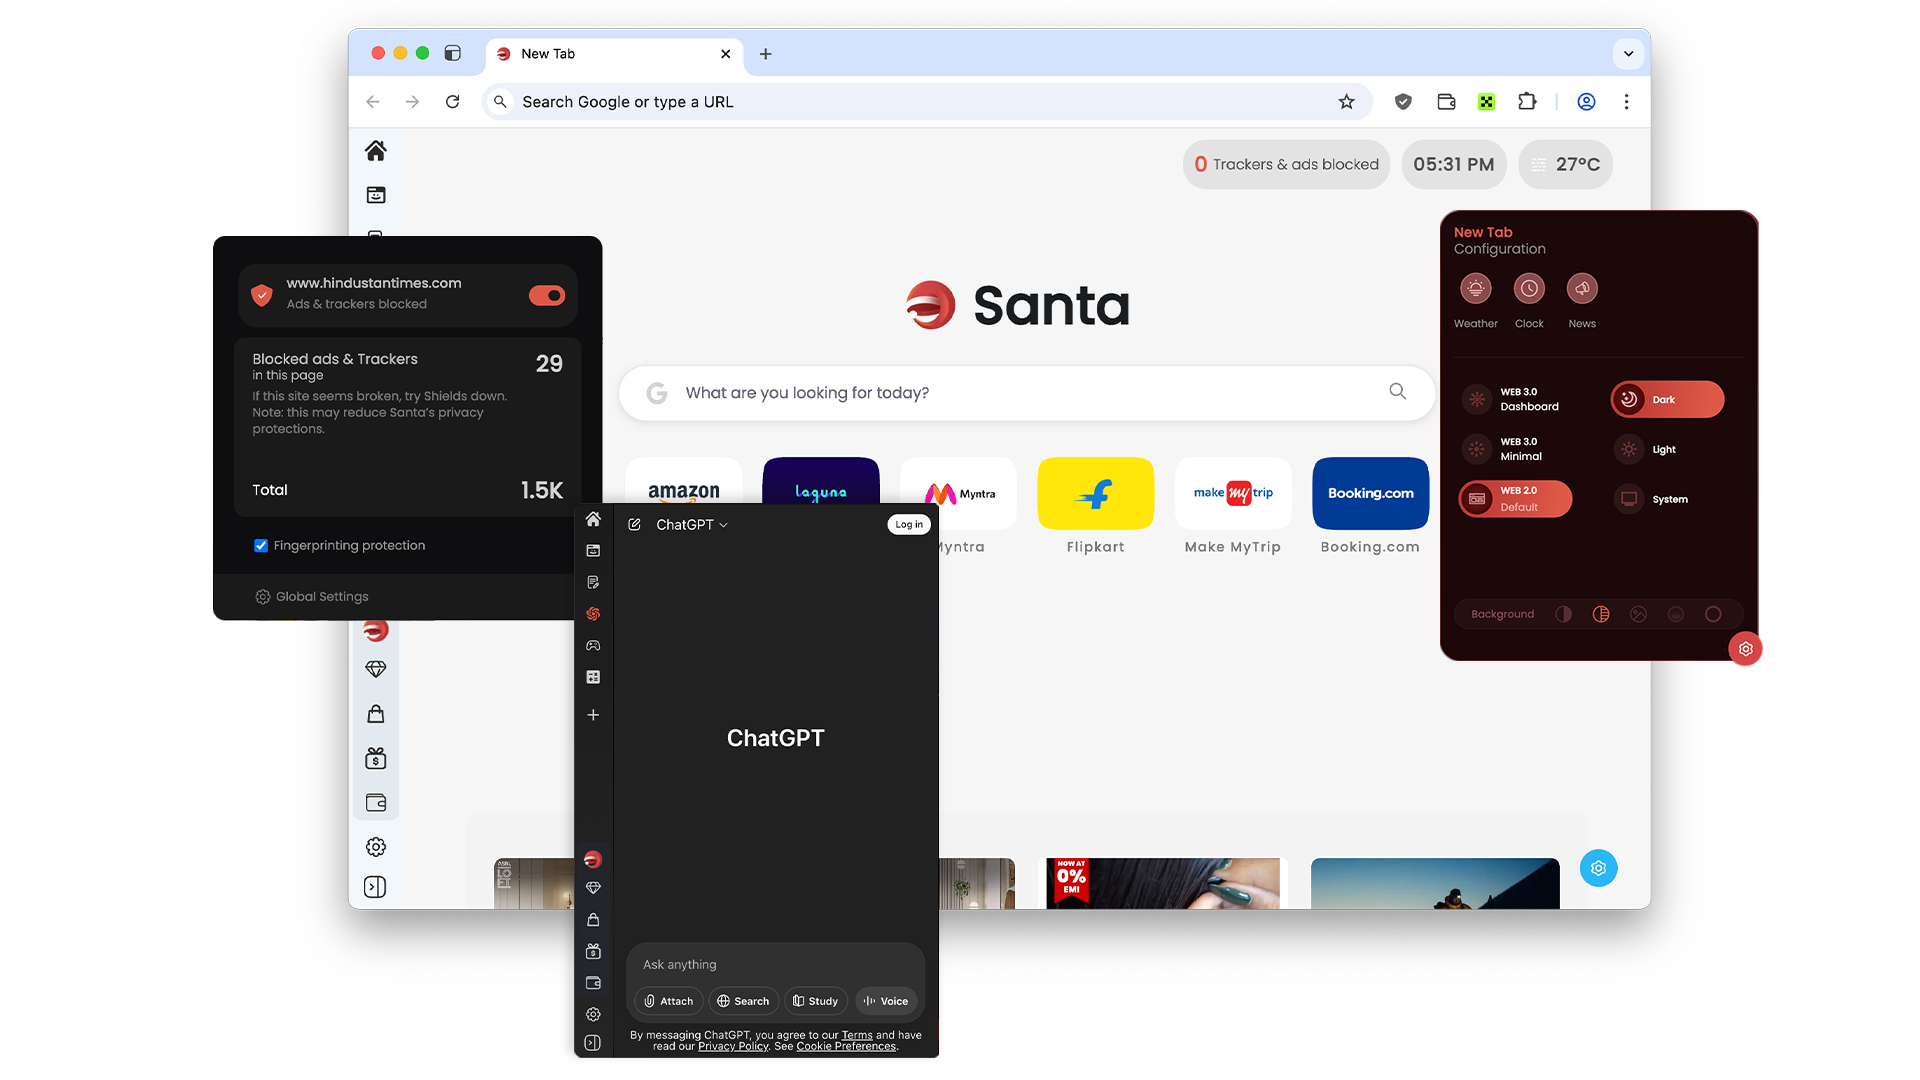Click the tab search chevron at top right
This screenshot has height=1080, width=1920.
click(x=1628, y=54)
